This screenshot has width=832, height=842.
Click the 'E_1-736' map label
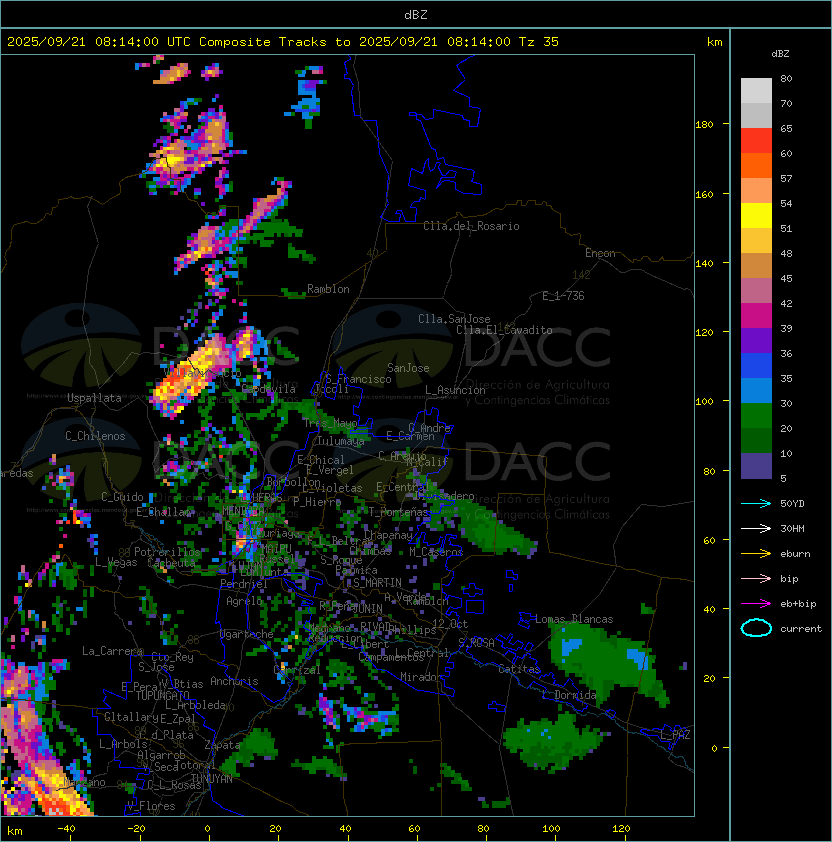point(563,296)
